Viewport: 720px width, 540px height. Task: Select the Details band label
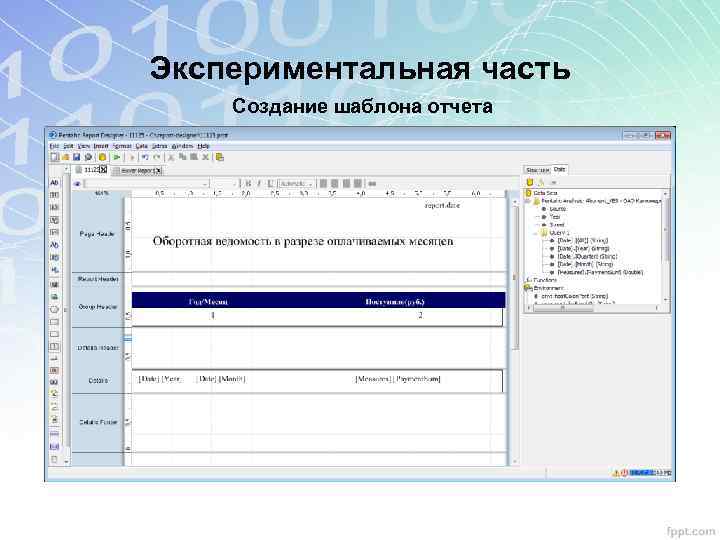pos(98,381)
